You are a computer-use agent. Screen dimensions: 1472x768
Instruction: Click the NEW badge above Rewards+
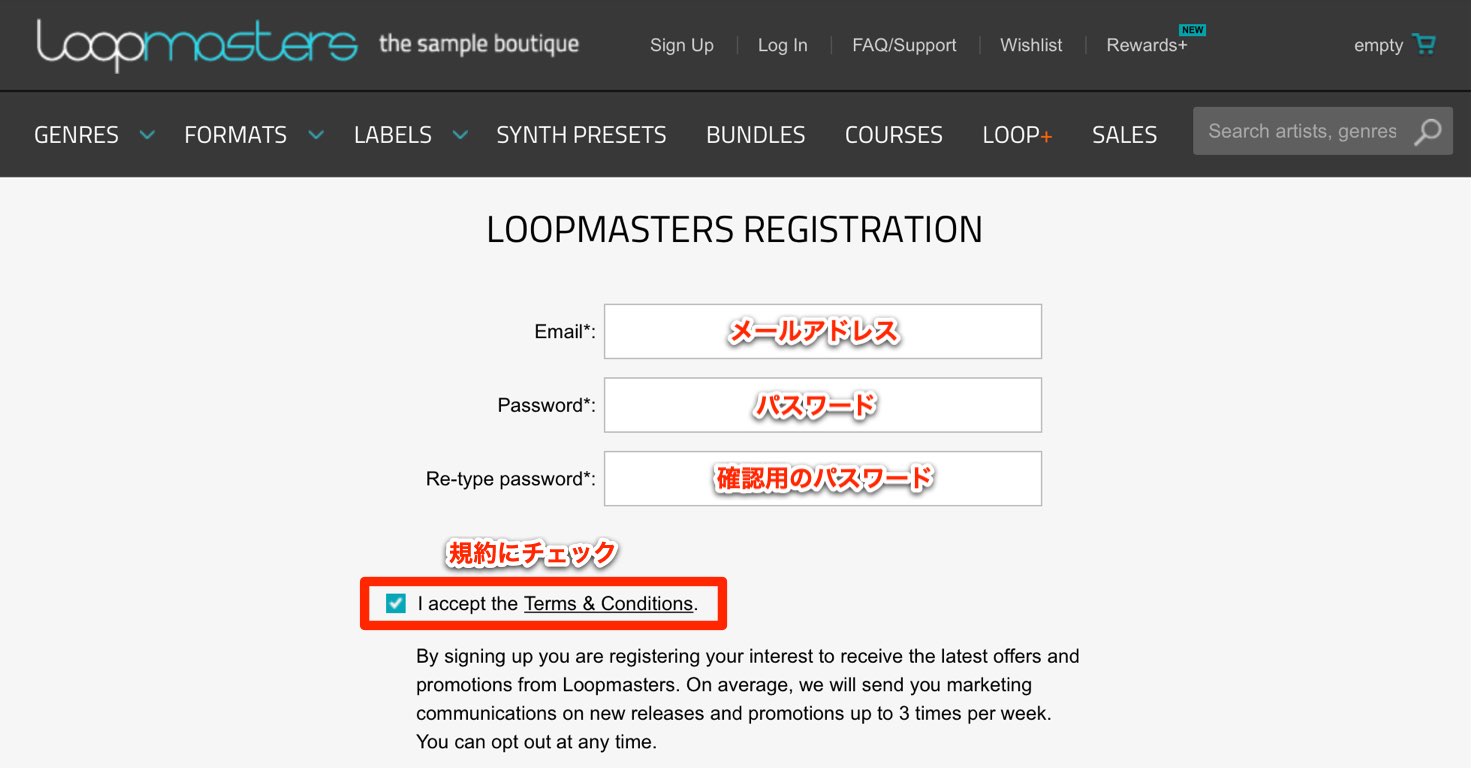(x=1192, y=30)
